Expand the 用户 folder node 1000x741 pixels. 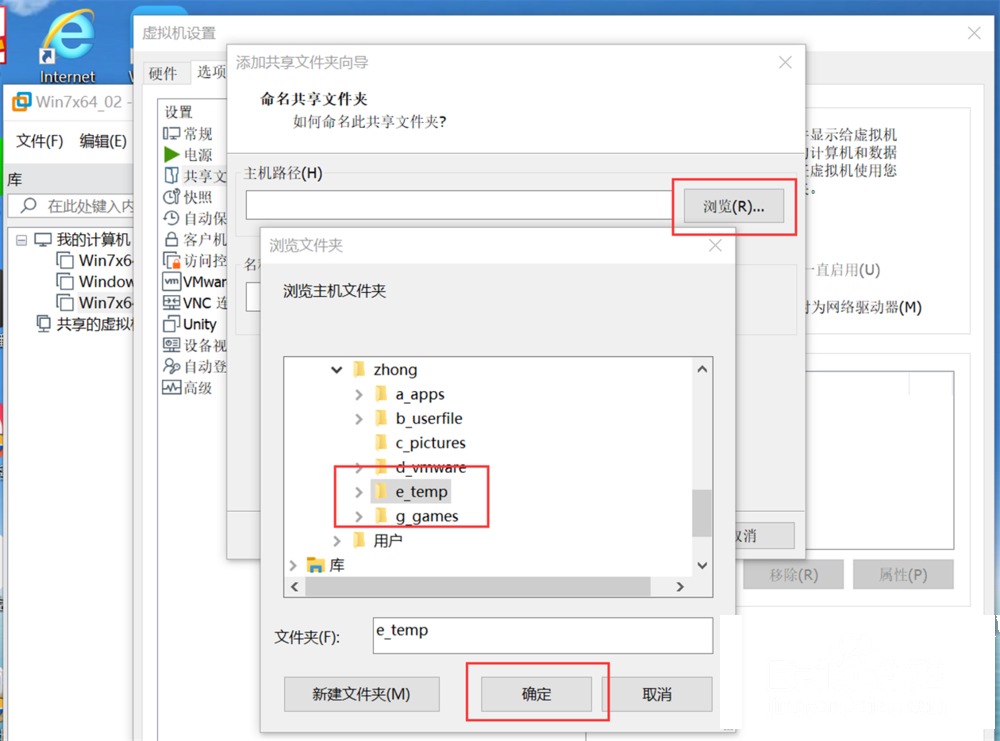[x=337, y=540]
